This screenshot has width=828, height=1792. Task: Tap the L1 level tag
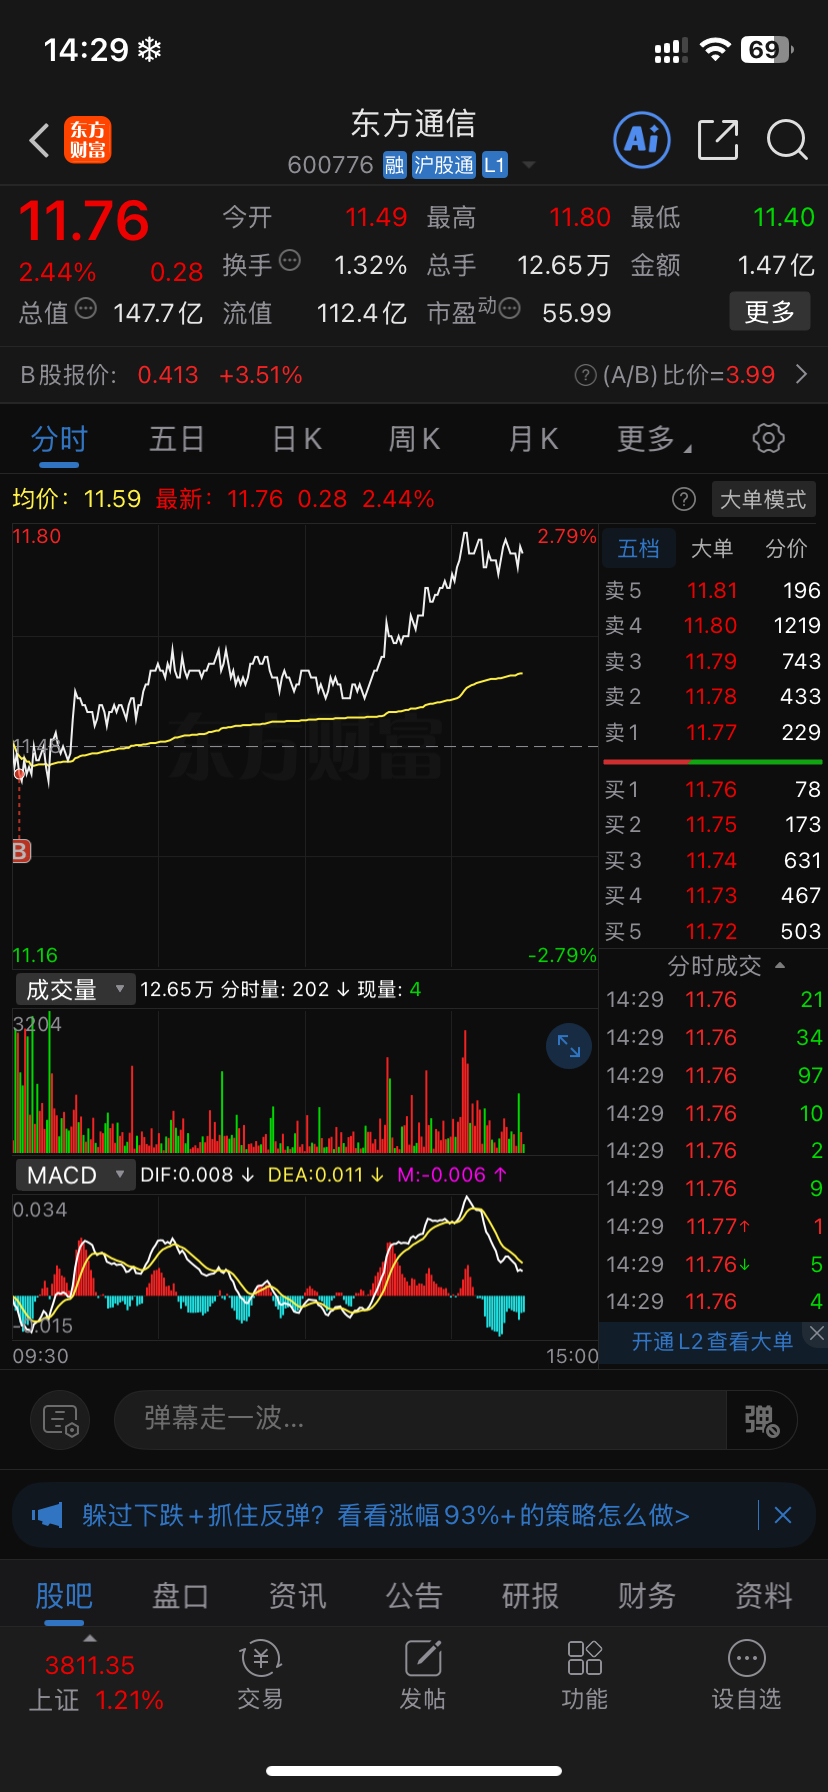(495, 165)
